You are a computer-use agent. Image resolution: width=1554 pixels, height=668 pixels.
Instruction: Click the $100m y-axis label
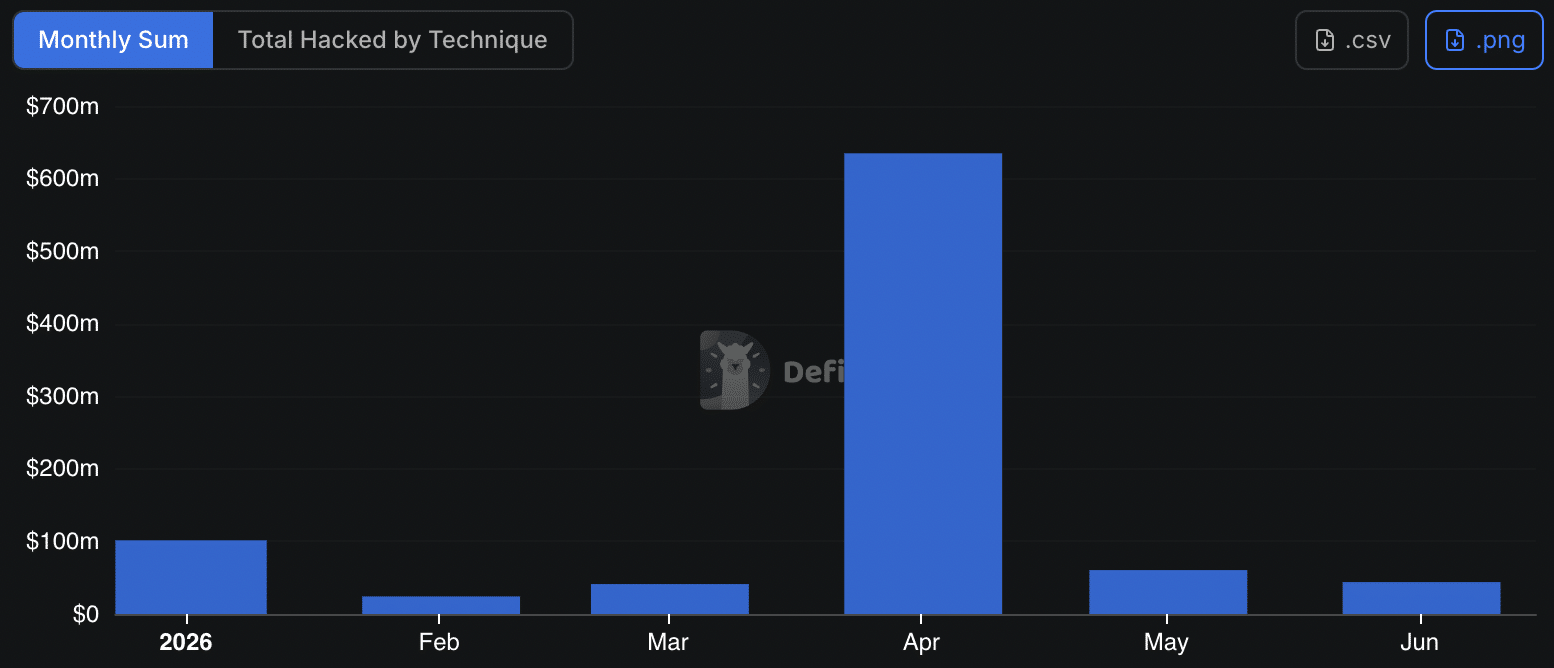63,541
